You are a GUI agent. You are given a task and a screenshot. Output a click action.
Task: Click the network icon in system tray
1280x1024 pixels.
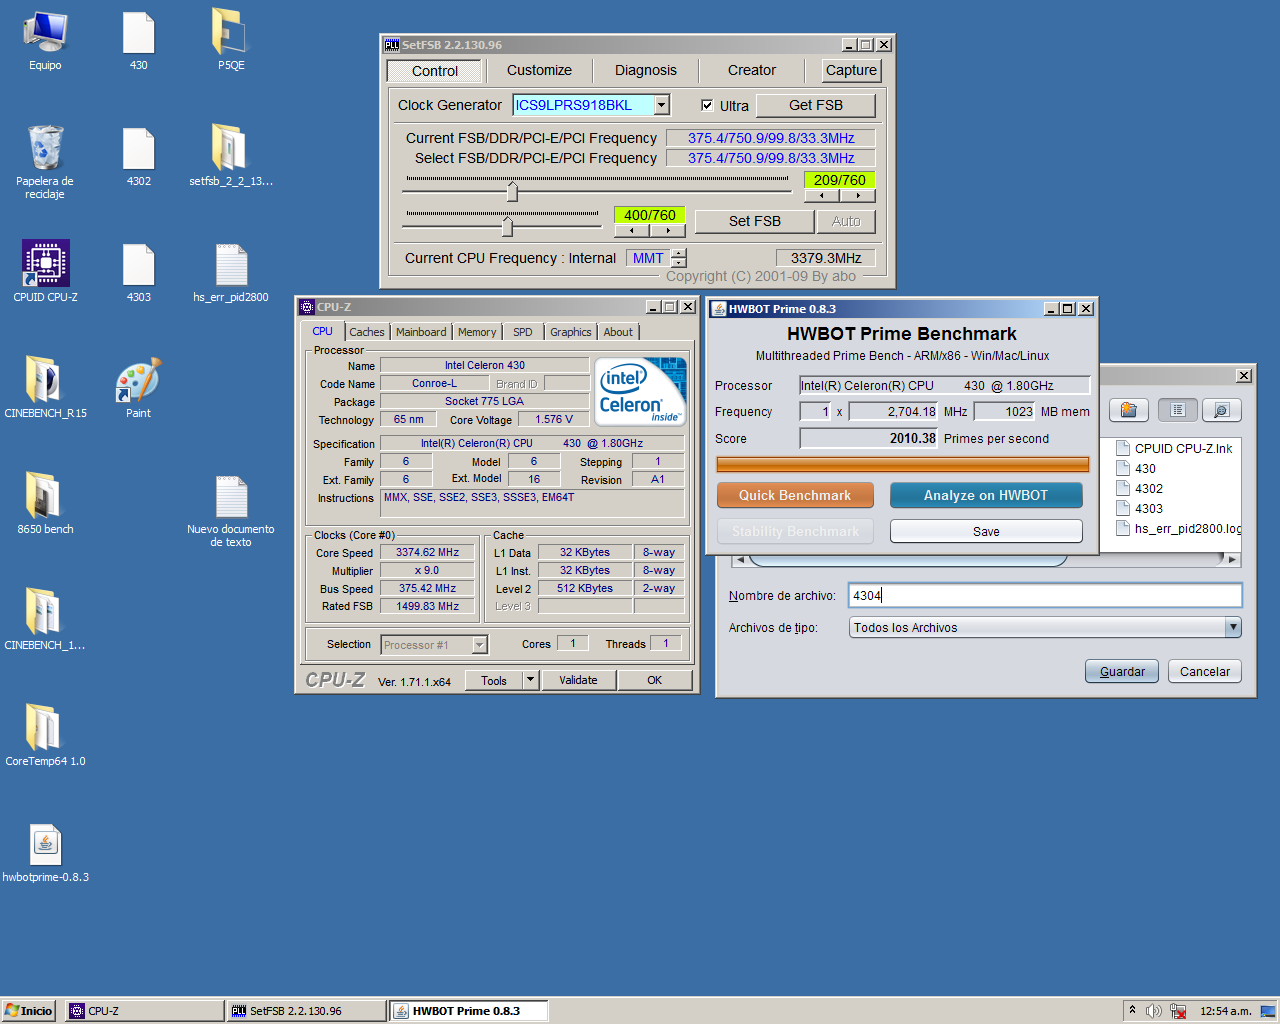[1177, 1011]
